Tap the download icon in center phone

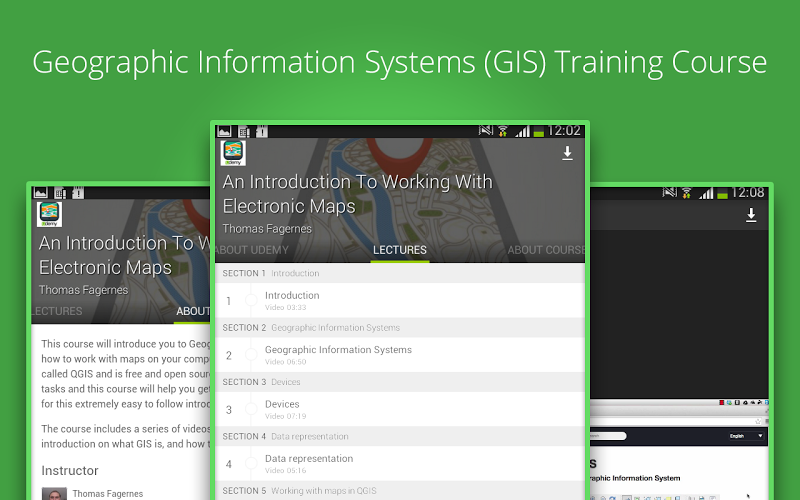tap(567, 153)
